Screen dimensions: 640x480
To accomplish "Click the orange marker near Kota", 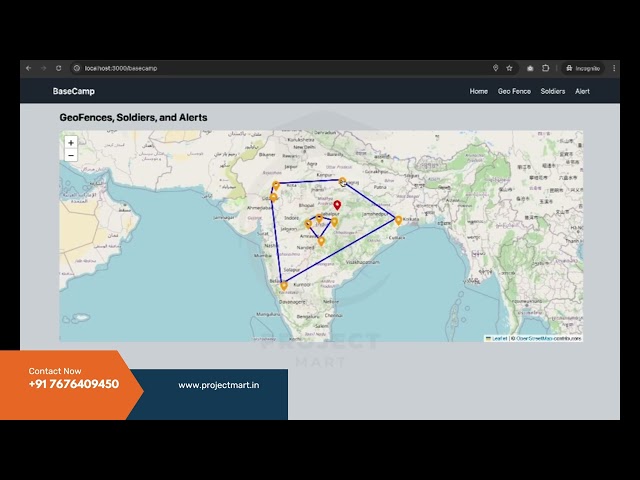I will [276, 186].
